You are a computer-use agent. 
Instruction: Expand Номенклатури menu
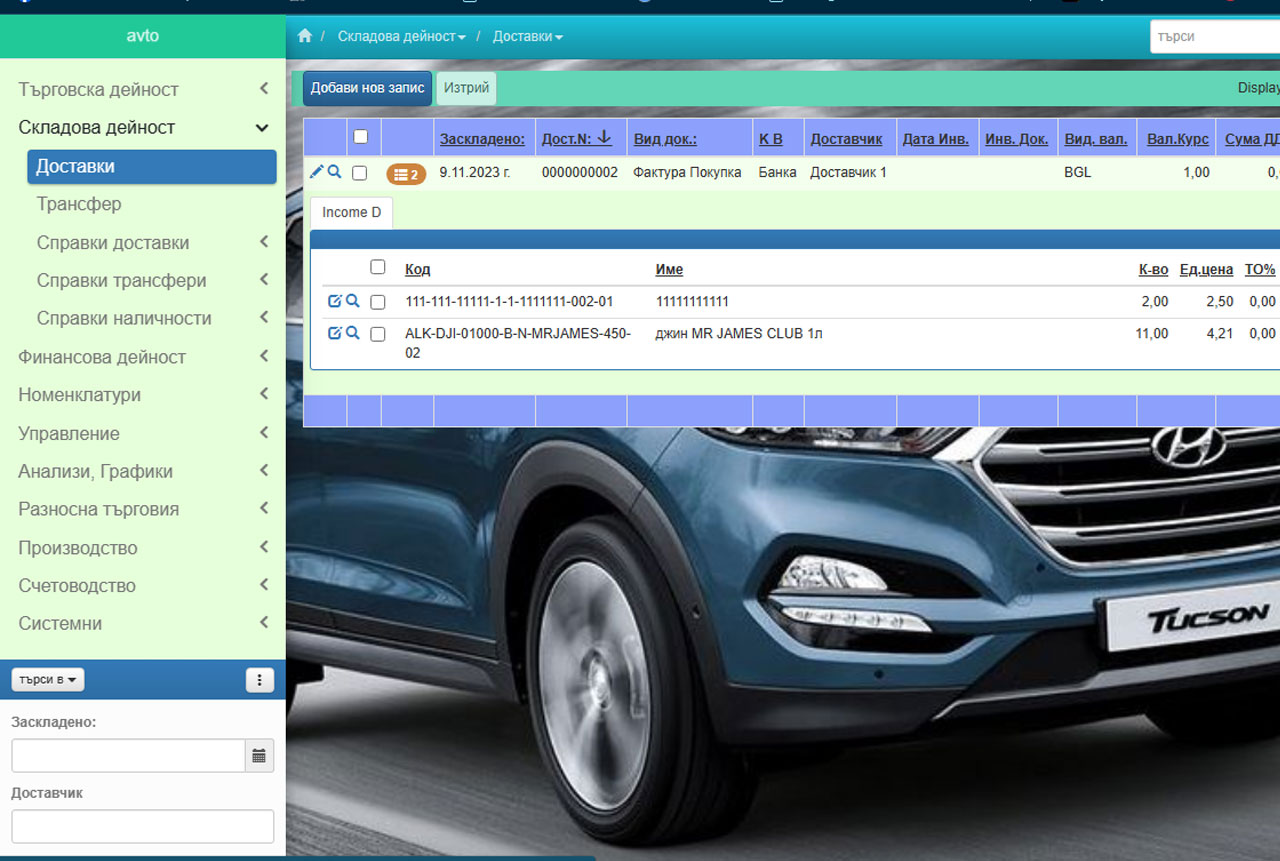(x=143, y=395)
